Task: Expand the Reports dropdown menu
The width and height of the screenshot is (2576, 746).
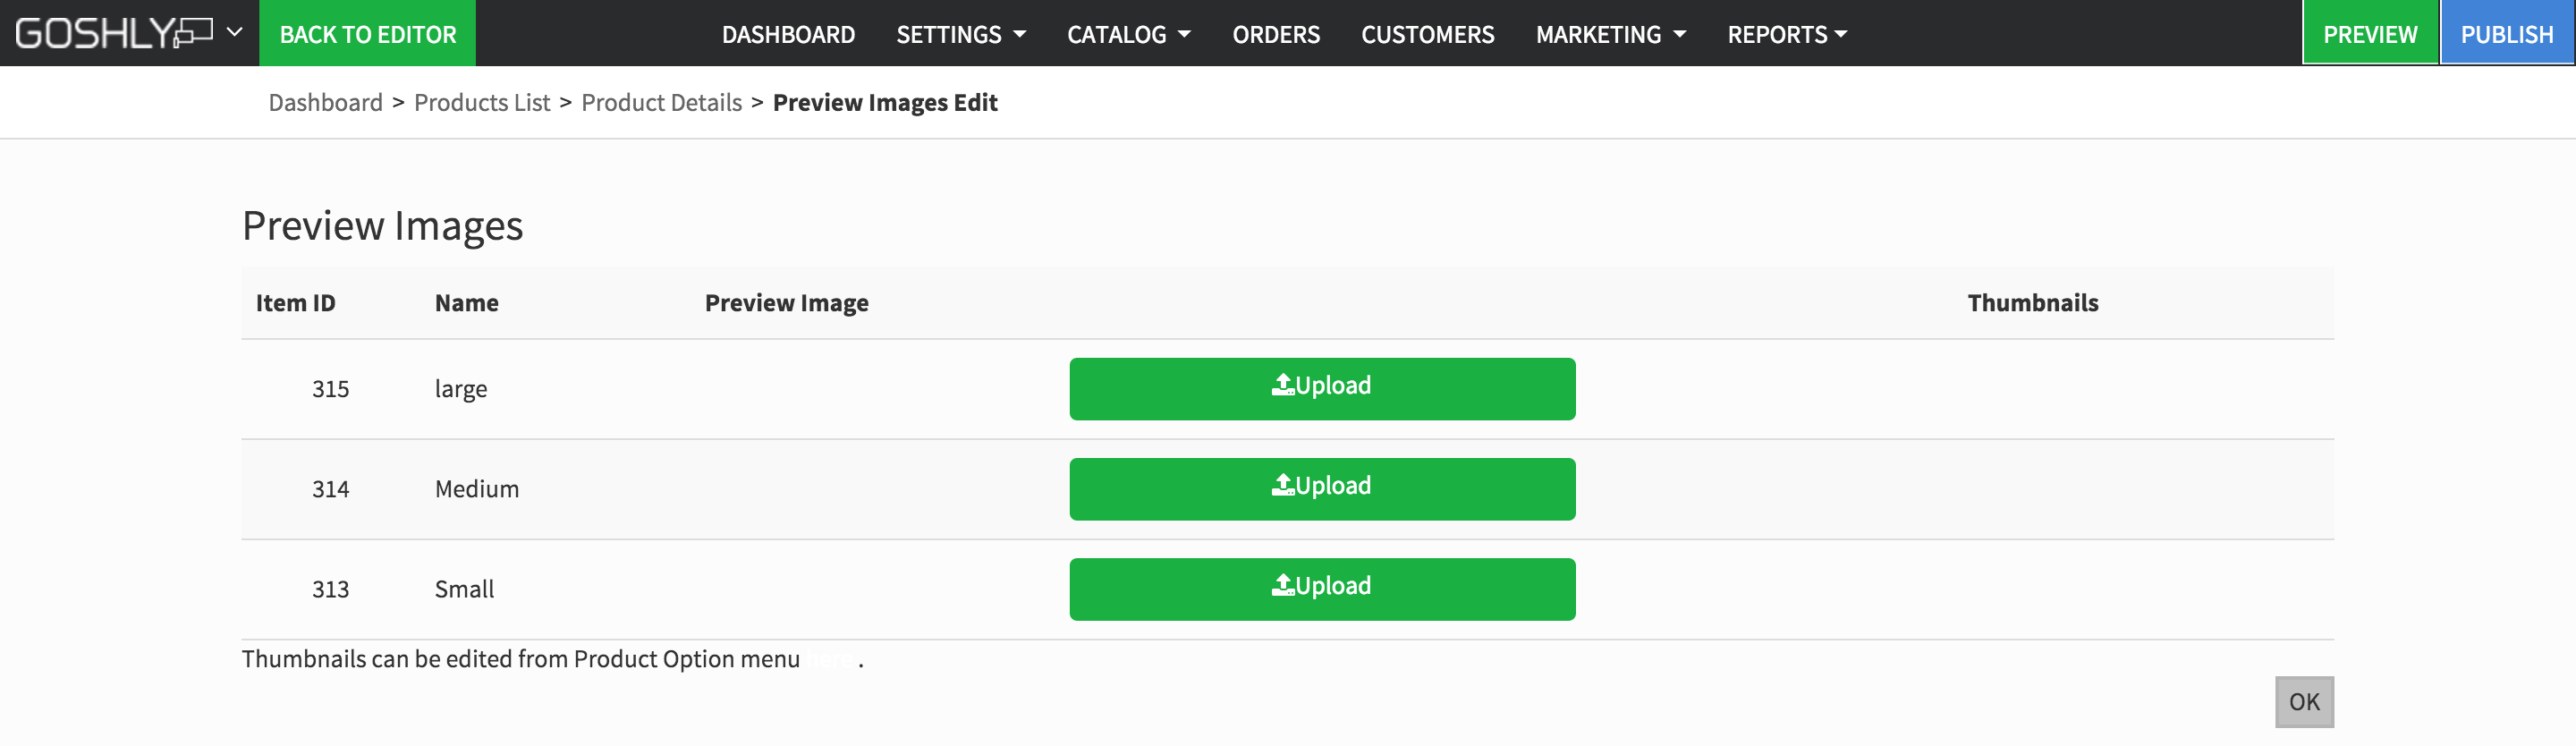Action: [1786, 34]
